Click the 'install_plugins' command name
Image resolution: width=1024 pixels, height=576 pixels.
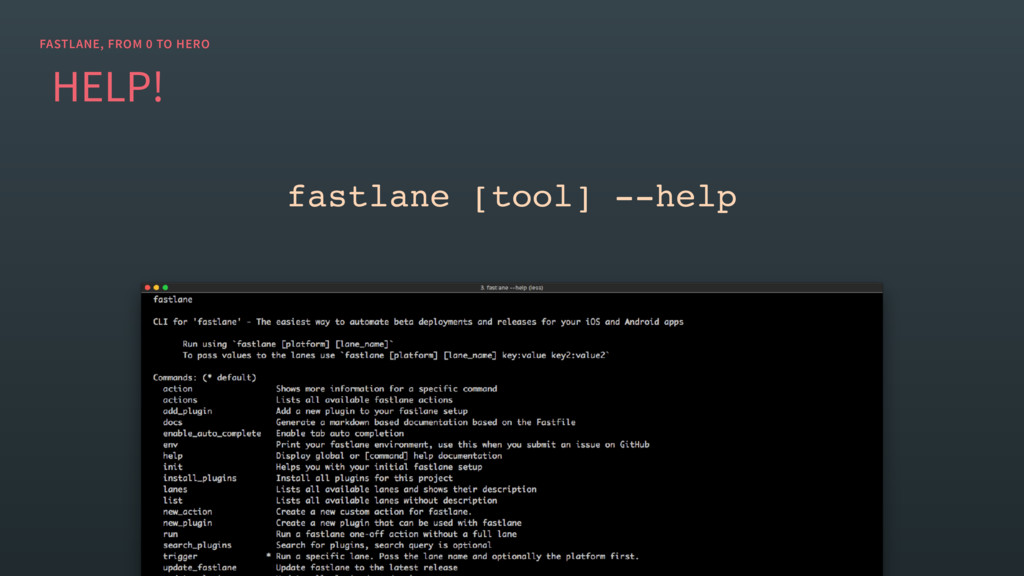coord(200,478)
